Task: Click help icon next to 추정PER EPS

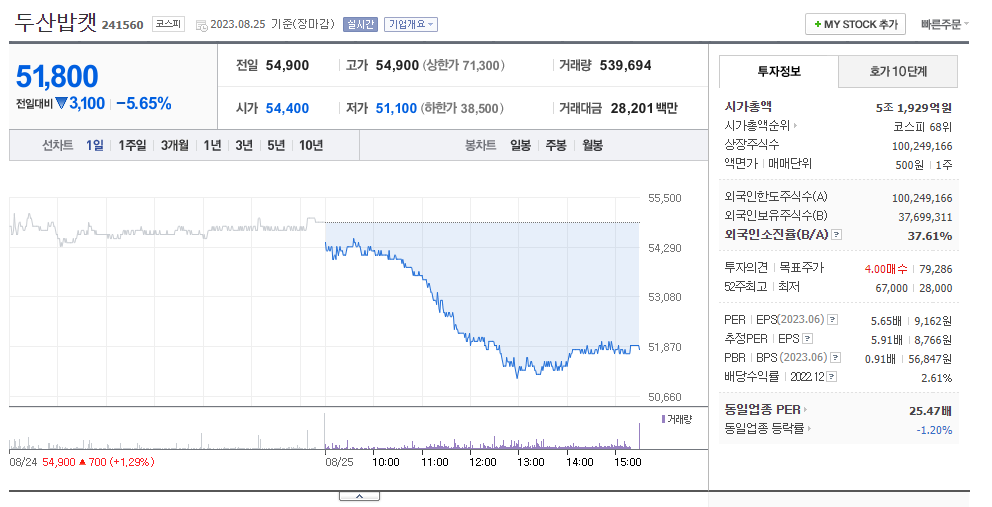Action: (x=807, y=339)
